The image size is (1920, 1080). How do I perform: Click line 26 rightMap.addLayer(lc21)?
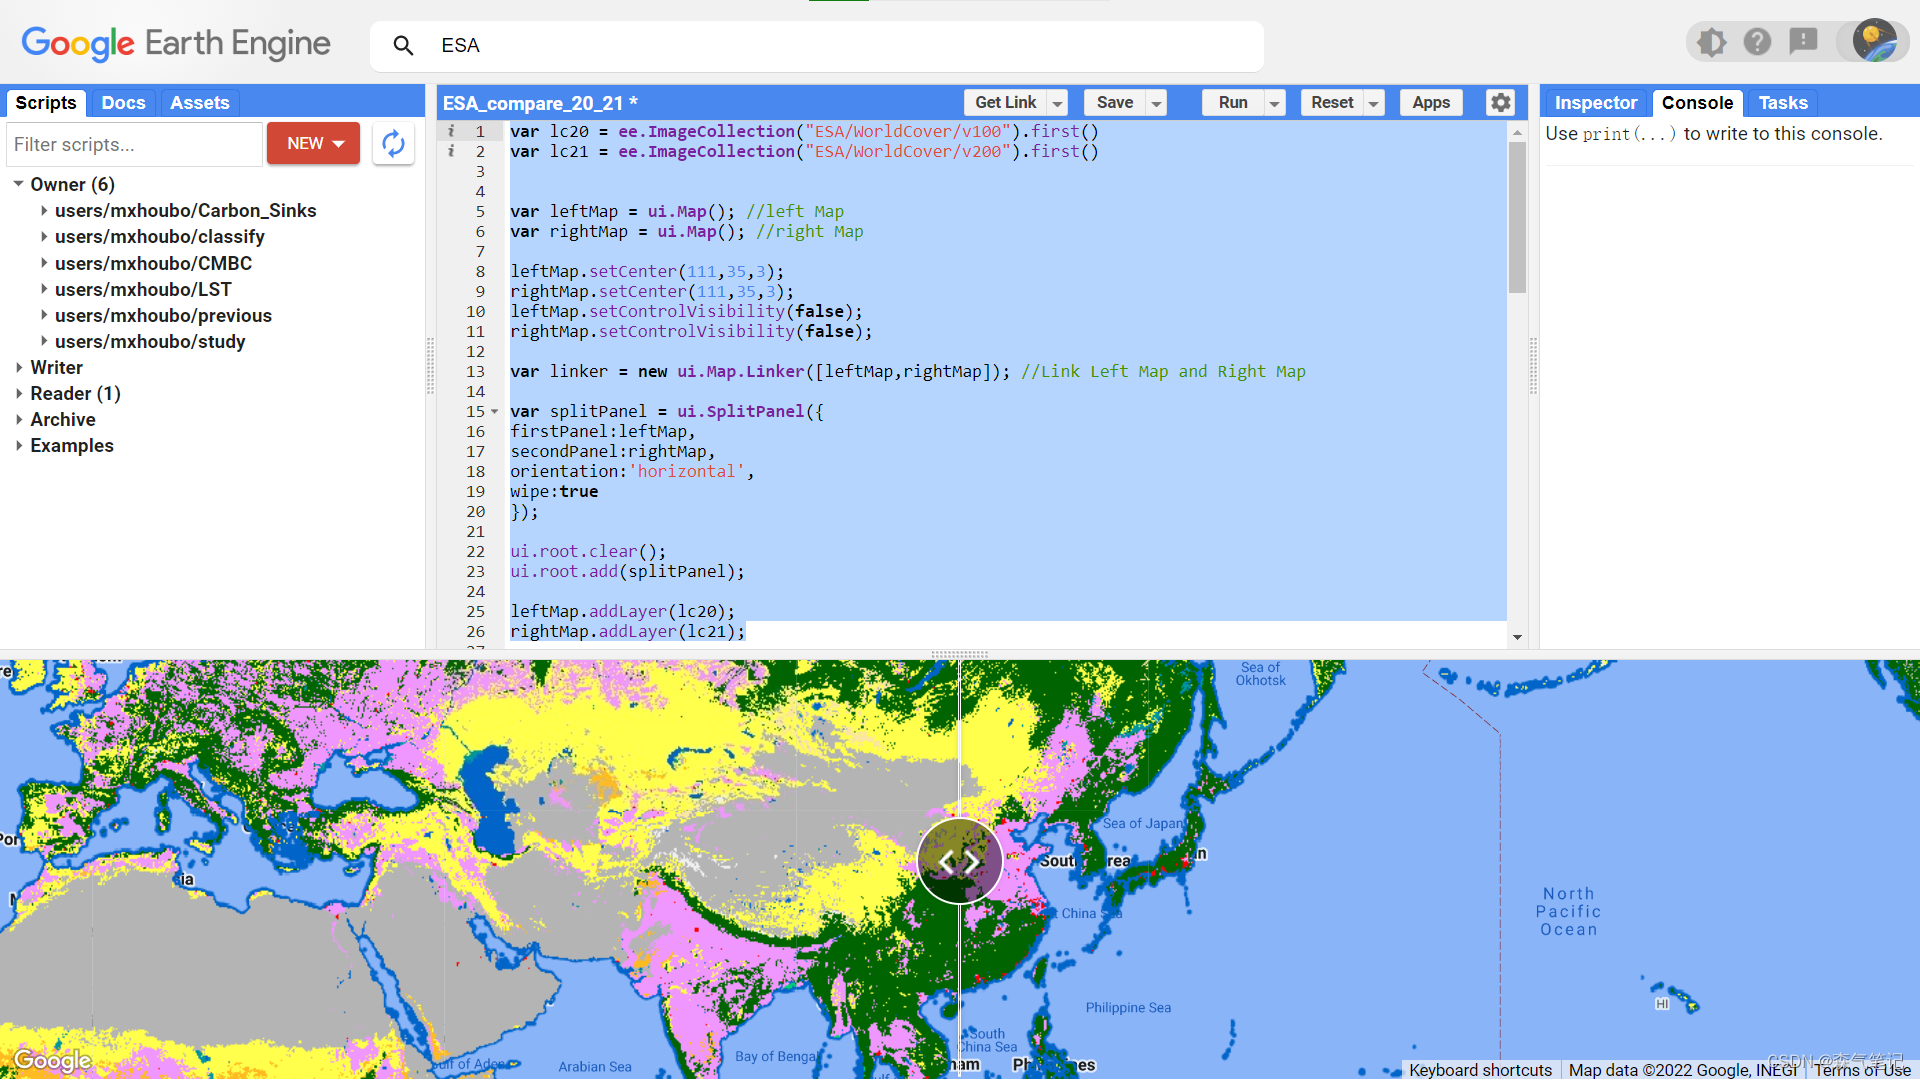[x=627, y=631]
